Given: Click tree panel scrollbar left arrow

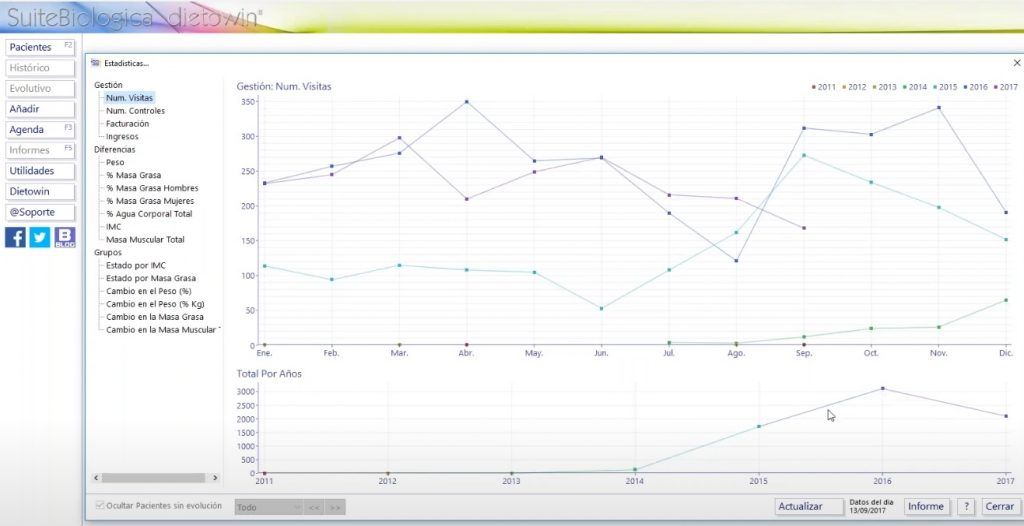Looking at the screenshot, I should [96, 478].
